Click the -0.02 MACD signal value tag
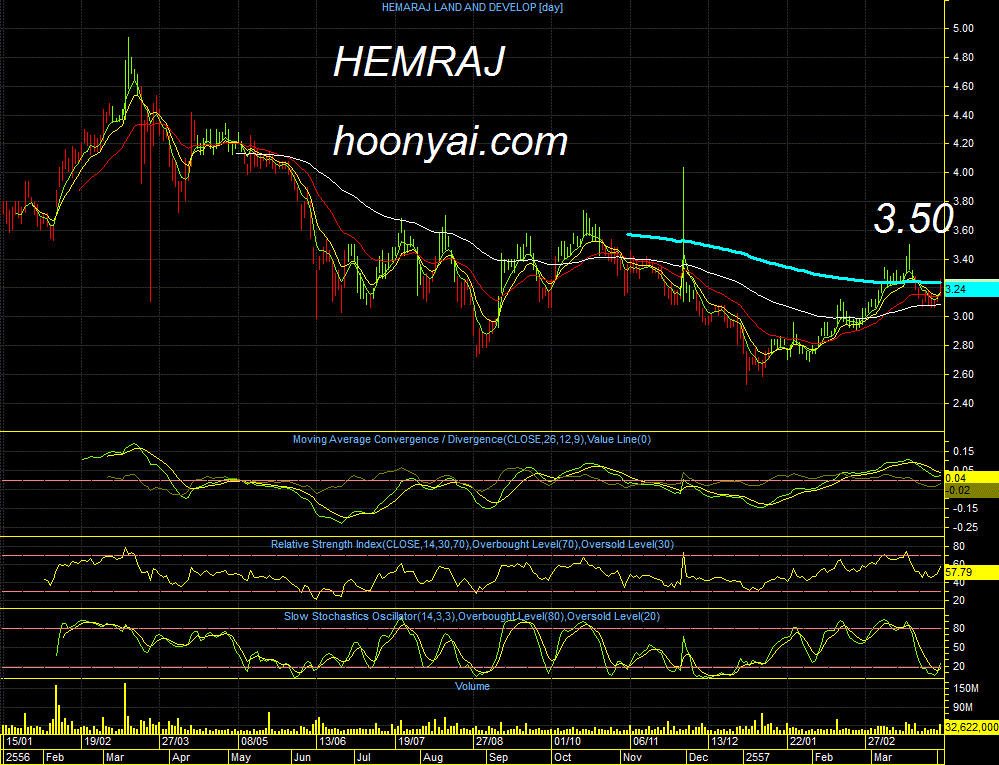999x765 pixels. point(971,490)
